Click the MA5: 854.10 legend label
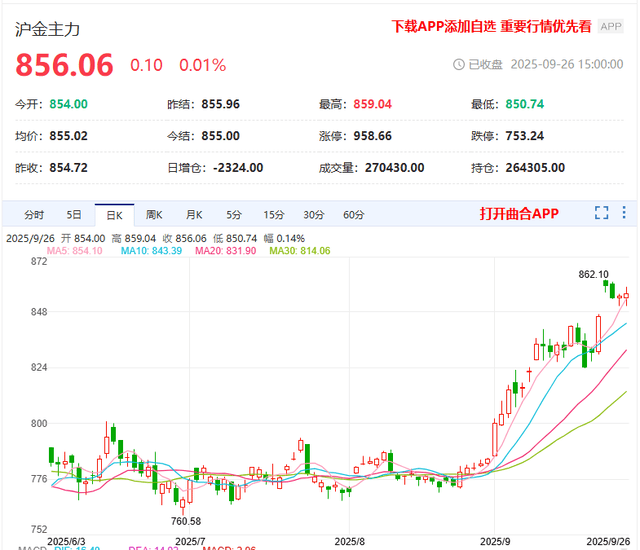Viewport: 640px width, 550px height. click(74, 251)
